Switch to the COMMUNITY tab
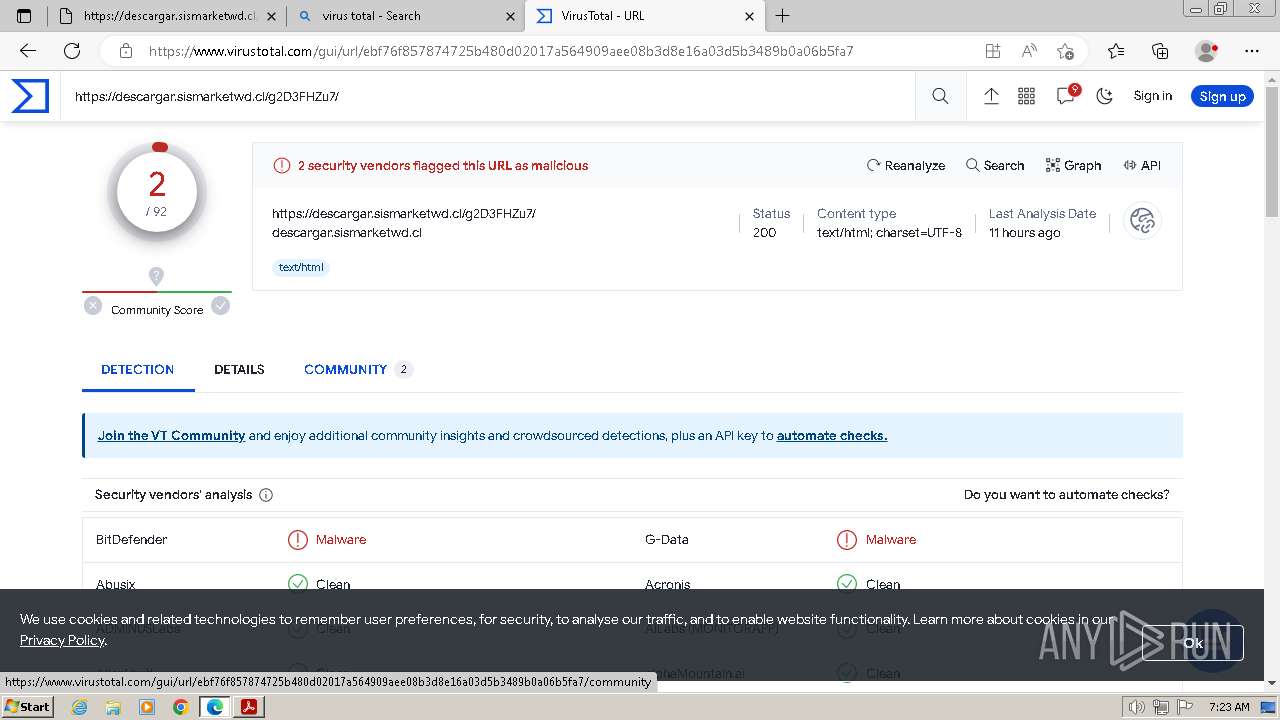The image size is (1280, 720). coord(358,369)
